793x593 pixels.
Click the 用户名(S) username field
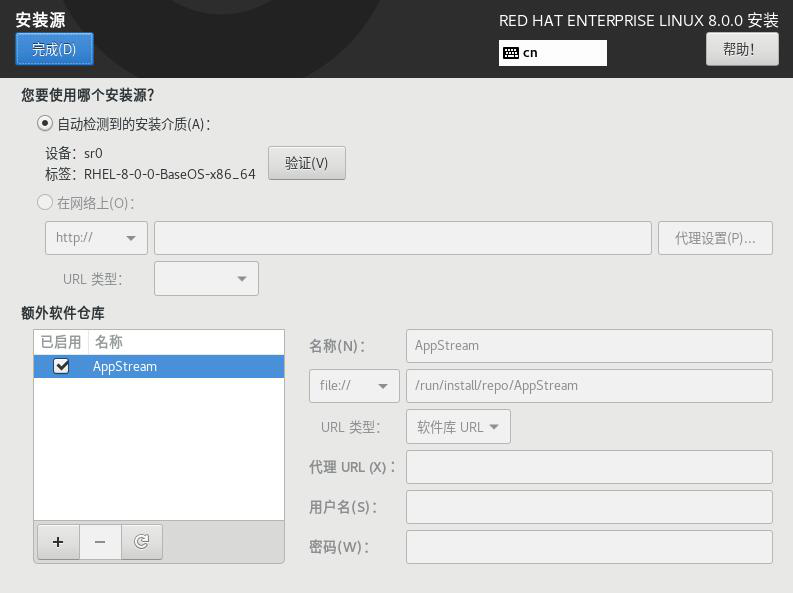(x=589, y=507)
